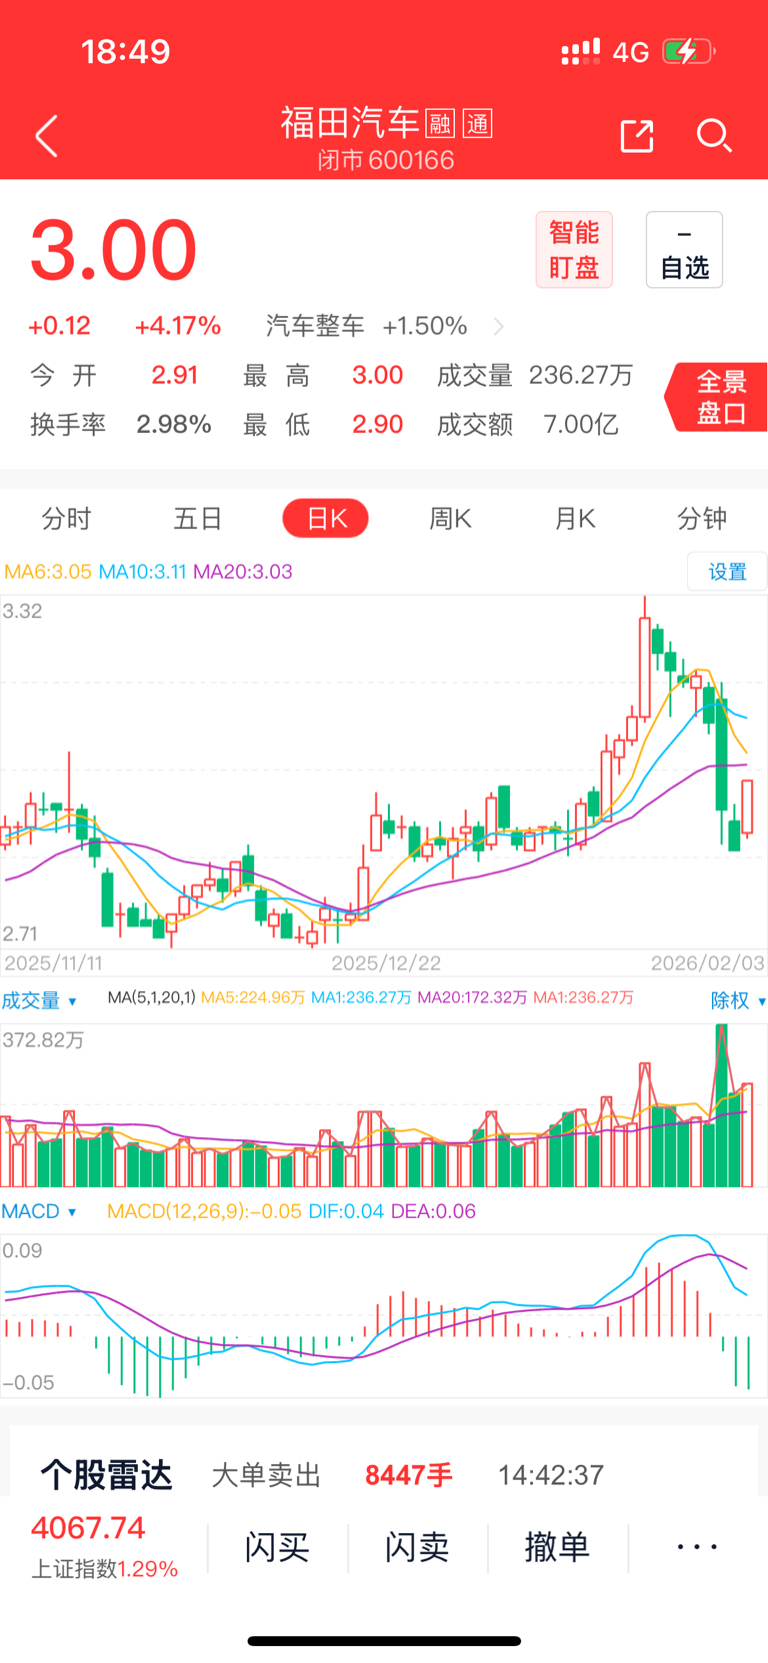Screen dimensions: 768x1663
Task: Tap 闪买 quick buy button
Action: tap(277, 1548)
